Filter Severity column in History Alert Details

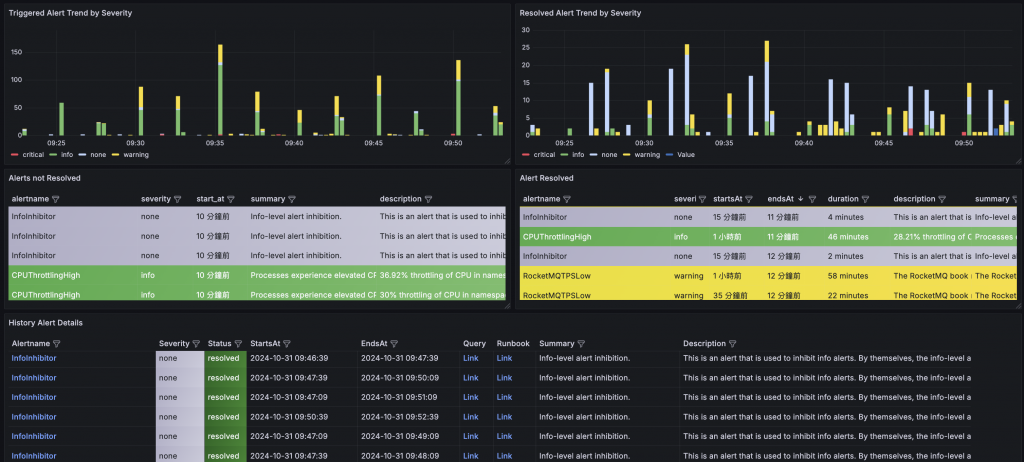(x=195, y=344)
